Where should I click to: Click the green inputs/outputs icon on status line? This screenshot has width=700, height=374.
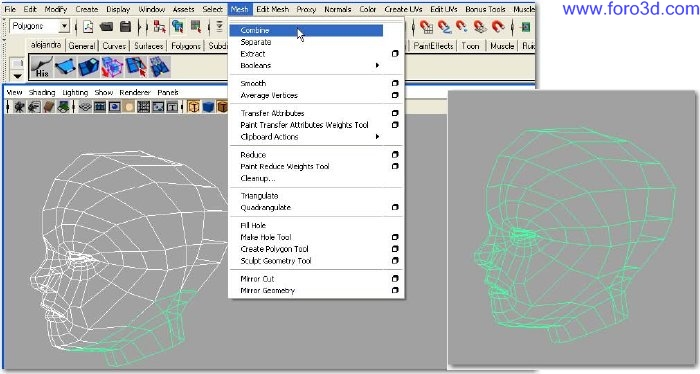(526, 27)
